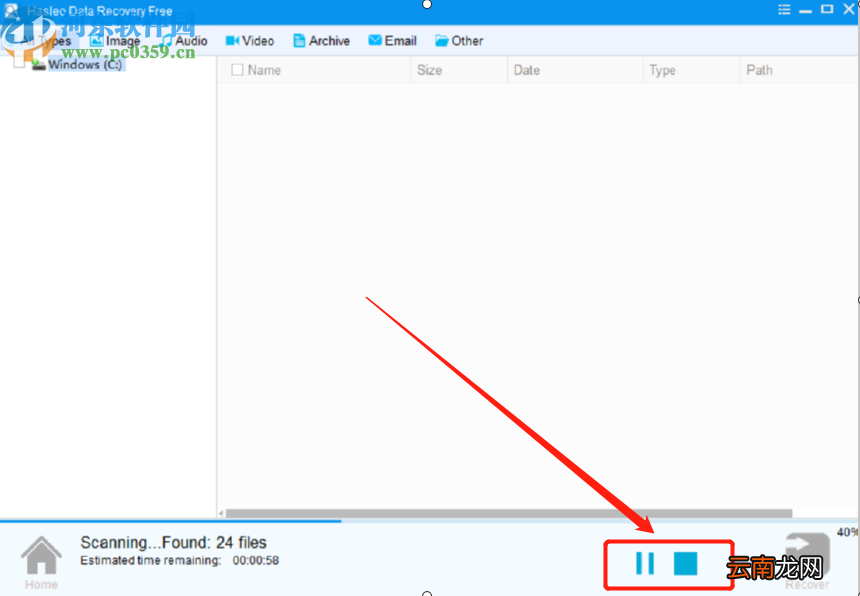Screen dimensions: 860x596
Task: Click the estimated time remaining 00:00:58
Action: point(256,560)
